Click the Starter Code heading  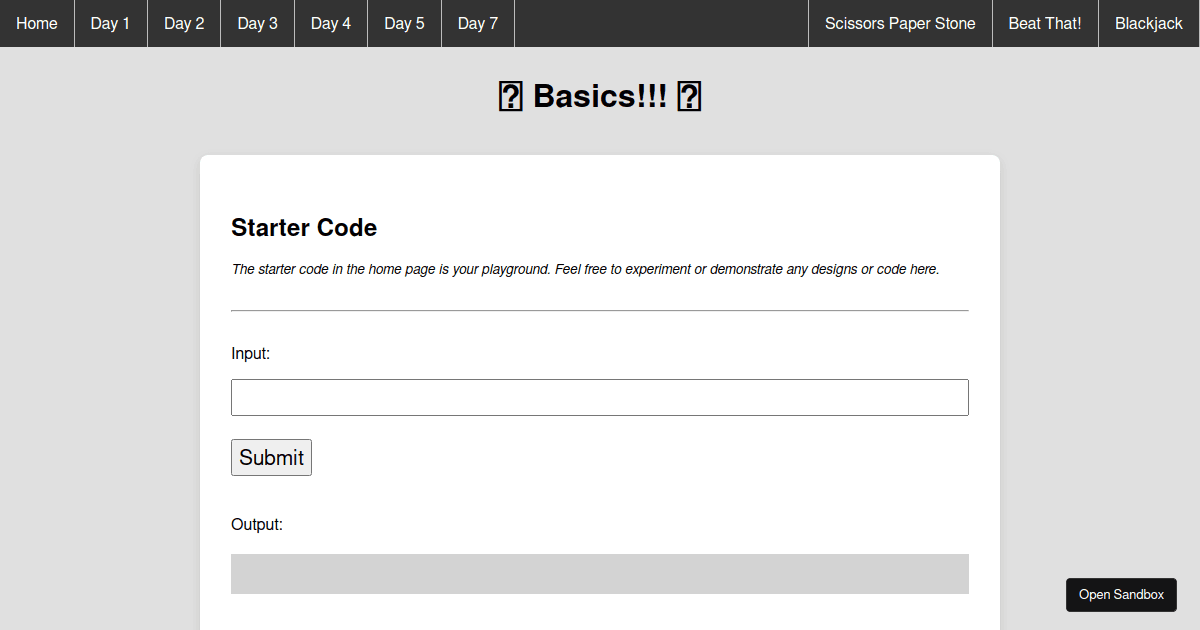tap(303, 228)
